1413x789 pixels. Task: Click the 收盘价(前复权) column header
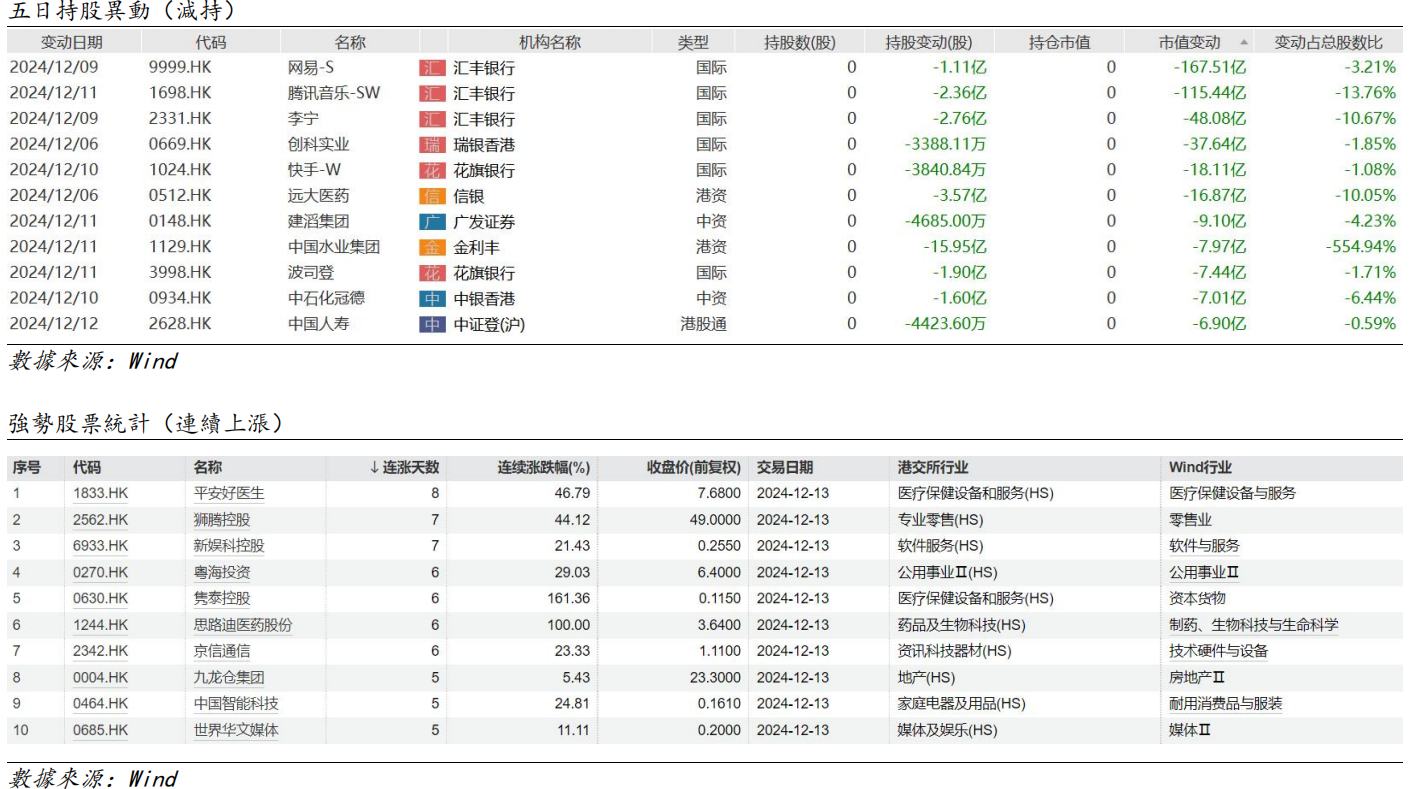(694, 467)
